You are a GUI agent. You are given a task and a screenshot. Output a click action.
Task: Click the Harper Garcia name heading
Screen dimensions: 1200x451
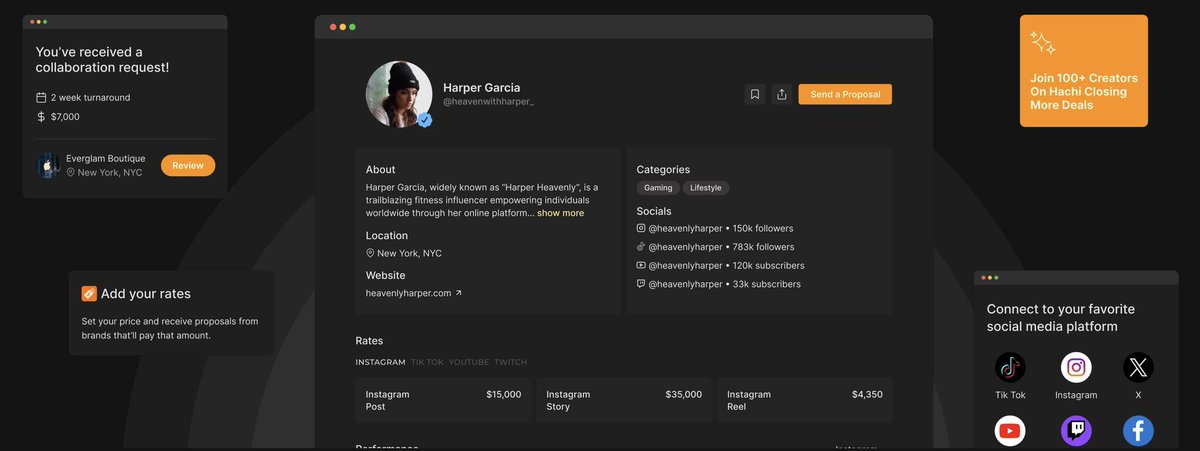tap(482, 87)
